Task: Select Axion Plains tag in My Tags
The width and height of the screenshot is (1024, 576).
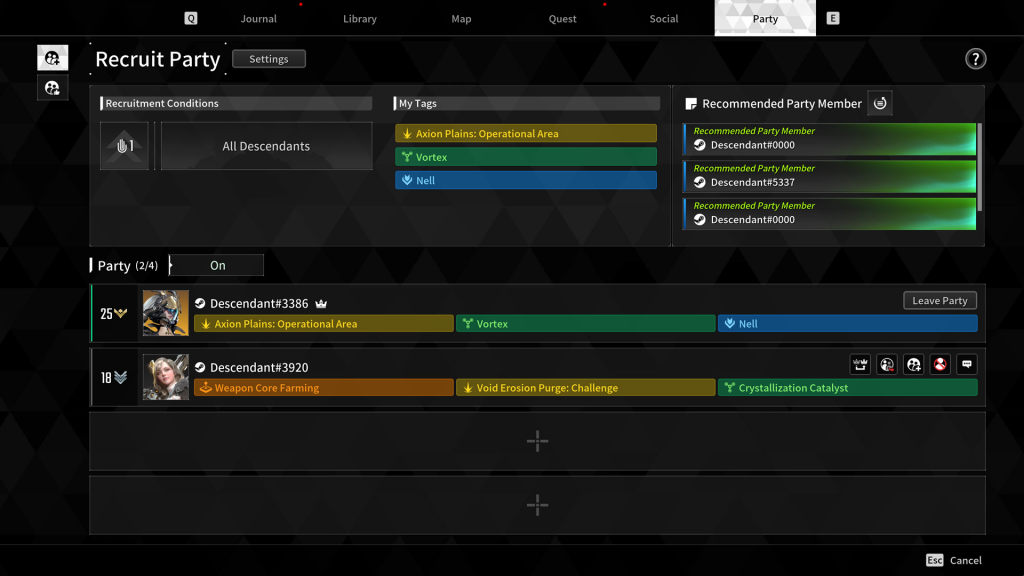Action: point(526,133)
